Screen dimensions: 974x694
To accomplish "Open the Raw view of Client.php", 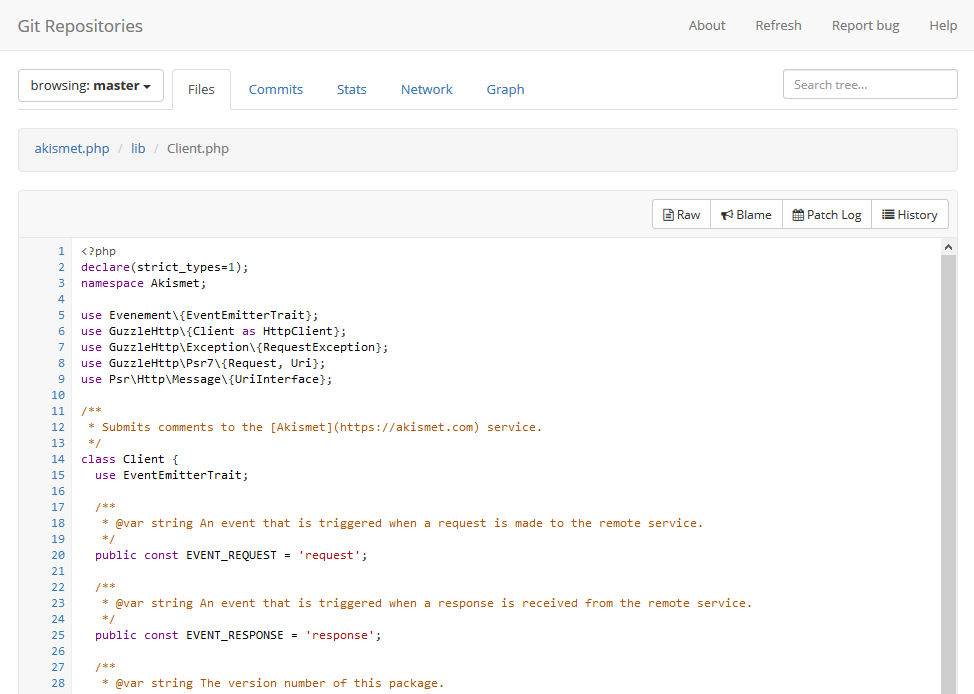I will [680, 213].
